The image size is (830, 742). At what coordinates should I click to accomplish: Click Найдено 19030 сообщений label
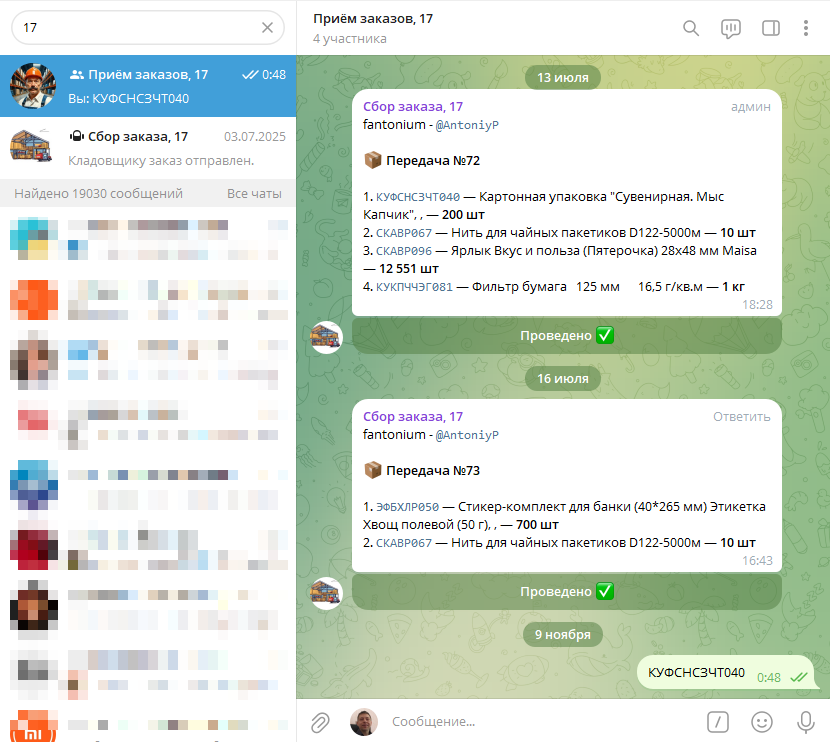tap(98, 194)
